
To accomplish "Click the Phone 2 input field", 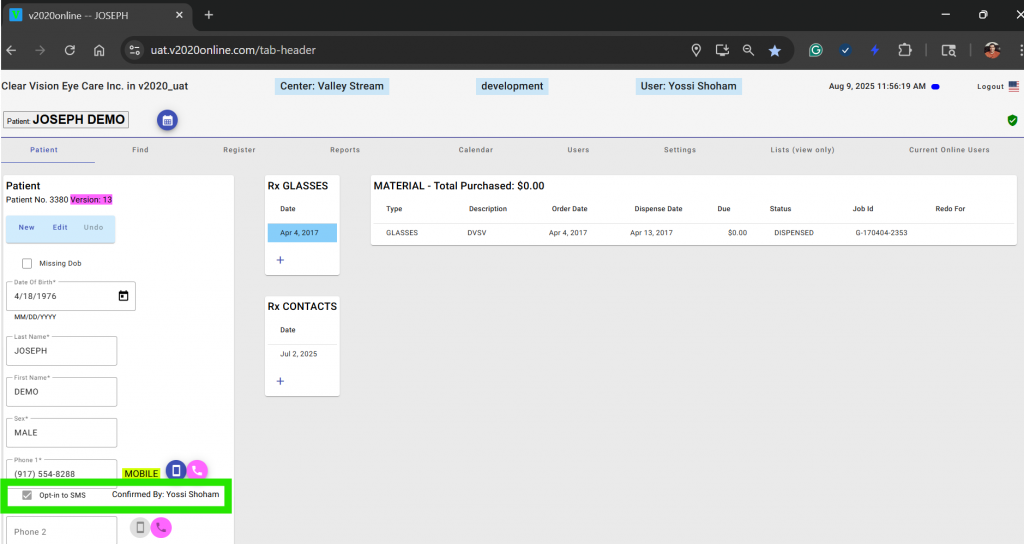I will point(62,531).
